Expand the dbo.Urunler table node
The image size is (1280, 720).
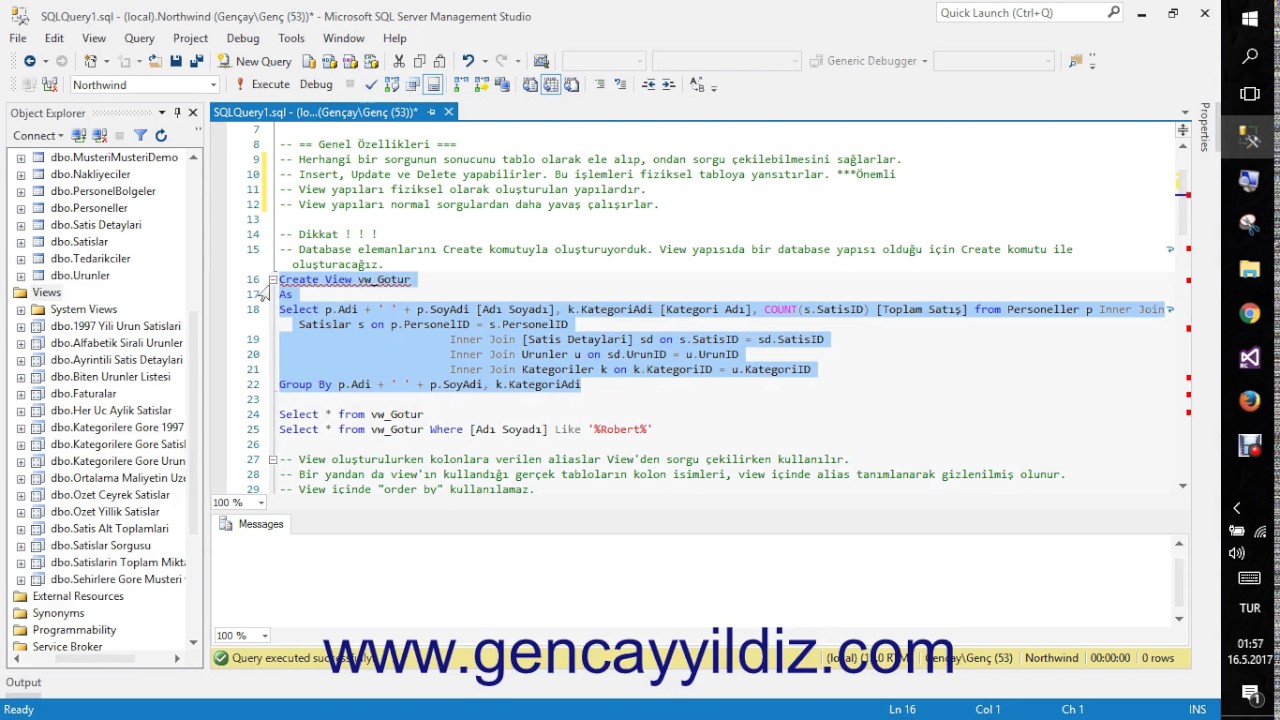coord(20,275)
